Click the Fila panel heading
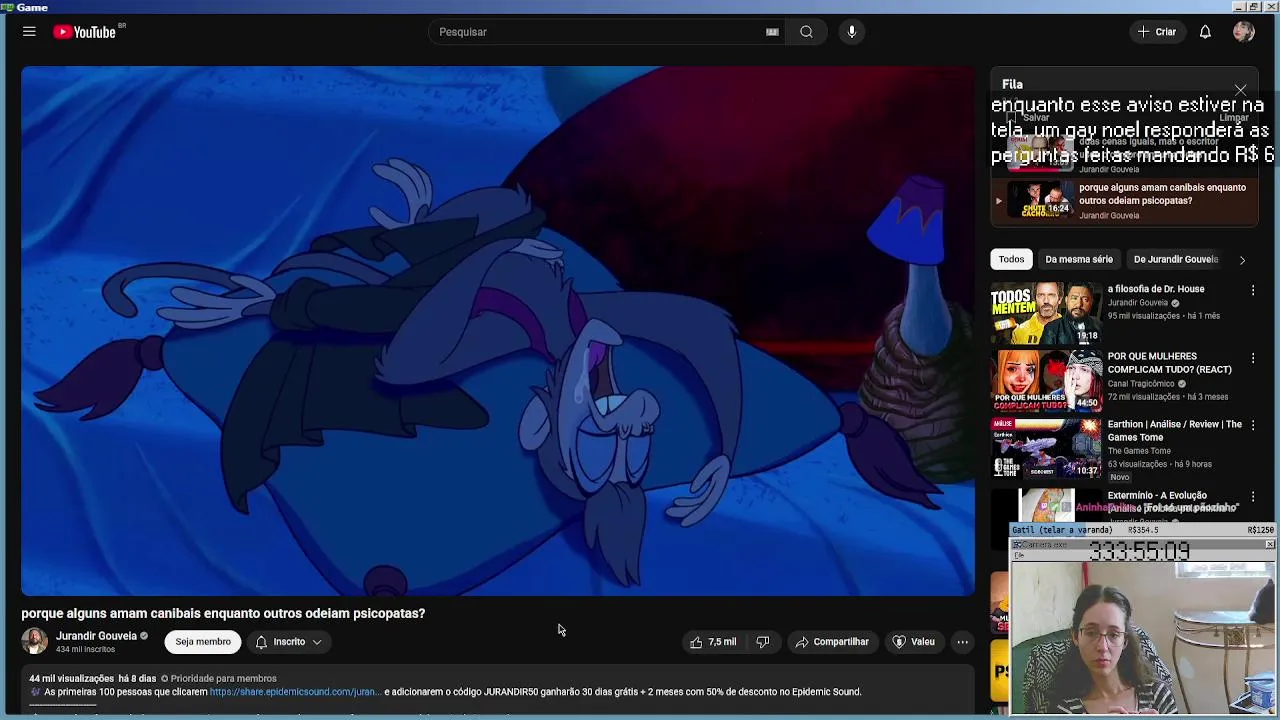1280x720 pixels. [1012, 84]
